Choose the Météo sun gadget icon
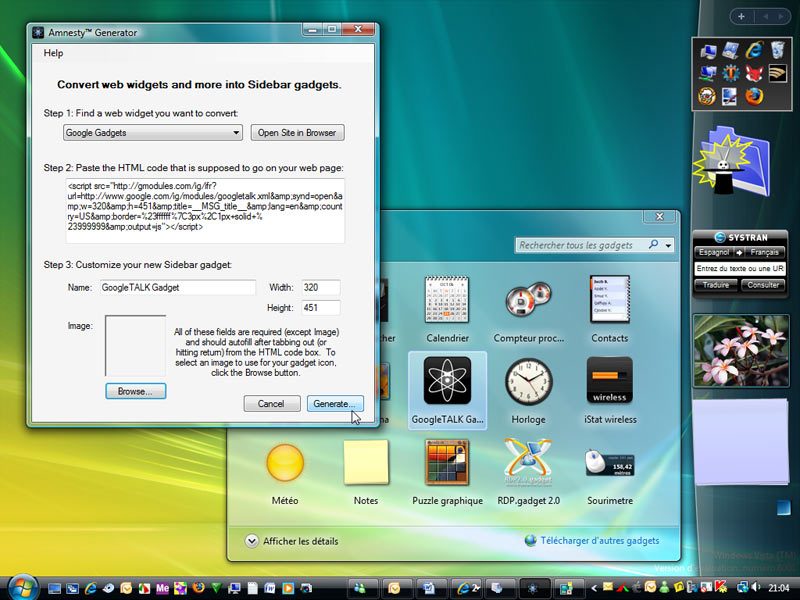Viewport: 800px width, 600px height. click(x=284, y=463)
